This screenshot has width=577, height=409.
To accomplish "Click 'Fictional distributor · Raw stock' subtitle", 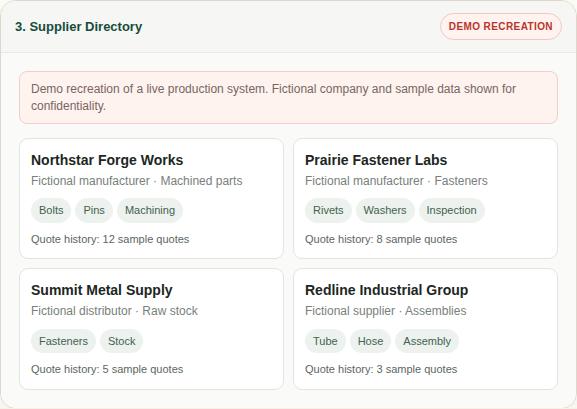I will coord(114,311).
